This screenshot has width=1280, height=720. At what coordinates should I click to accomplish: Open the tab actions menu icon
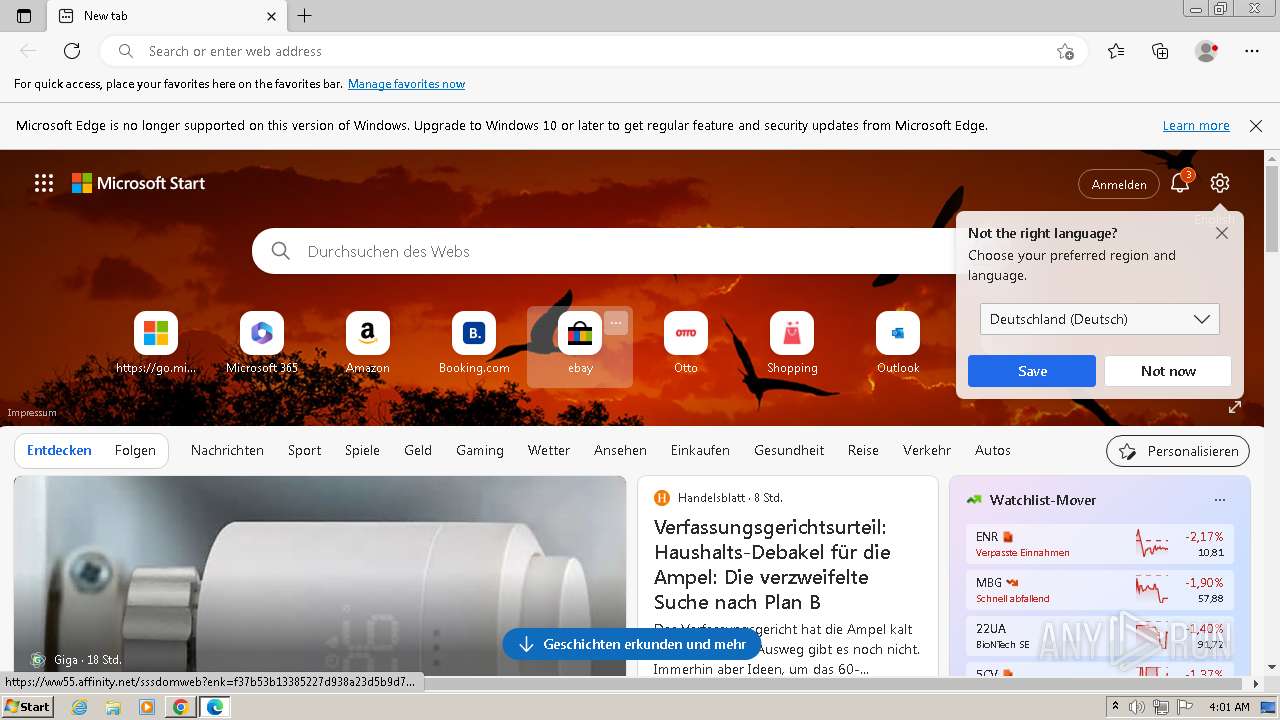pos(24,16)
